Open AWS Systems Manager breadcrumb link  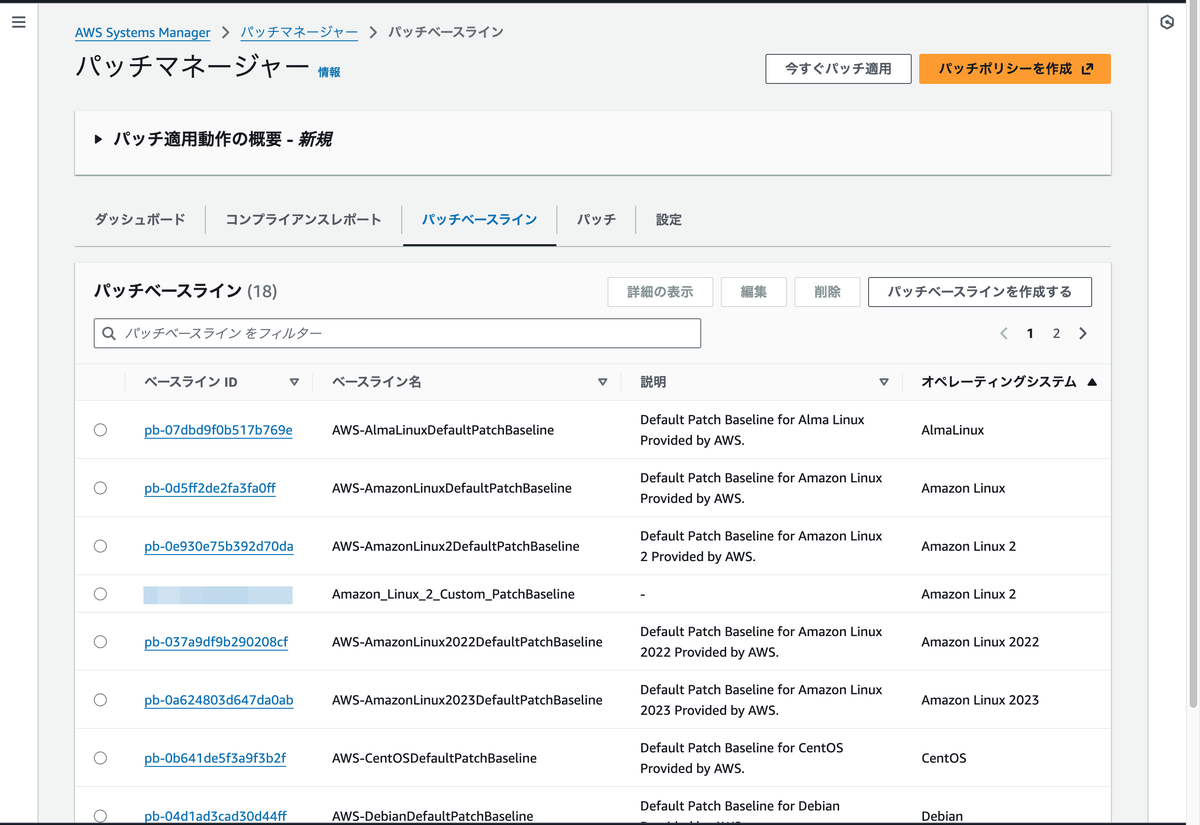click(x=143, y=33)
